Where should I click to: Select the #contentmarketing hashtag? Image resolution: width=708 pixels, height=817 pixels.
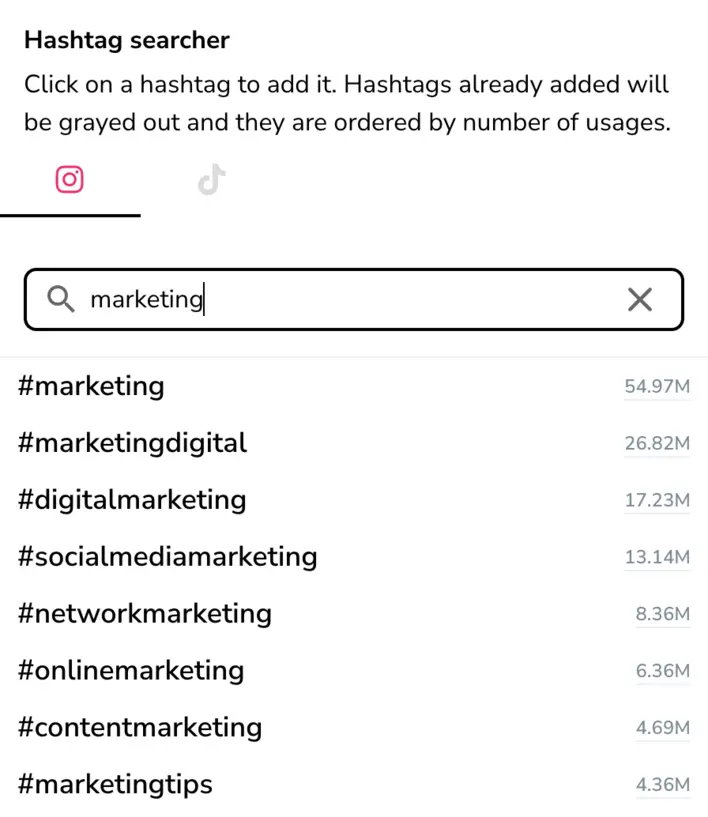pos(140,728)
